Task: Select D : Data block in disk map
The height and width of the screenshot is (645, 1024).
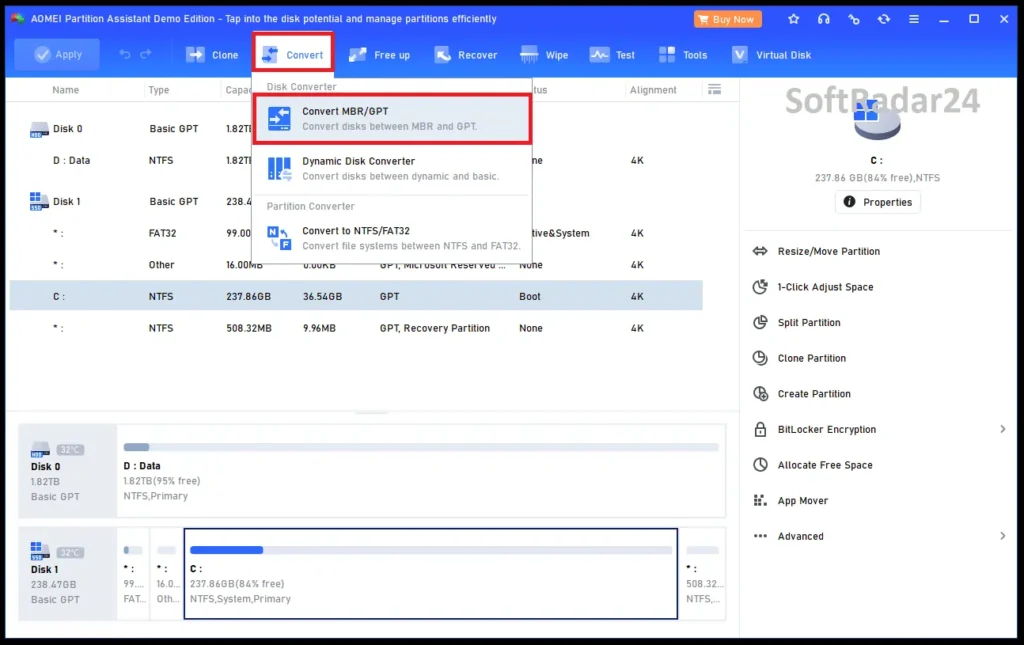Action: point(421,471)
